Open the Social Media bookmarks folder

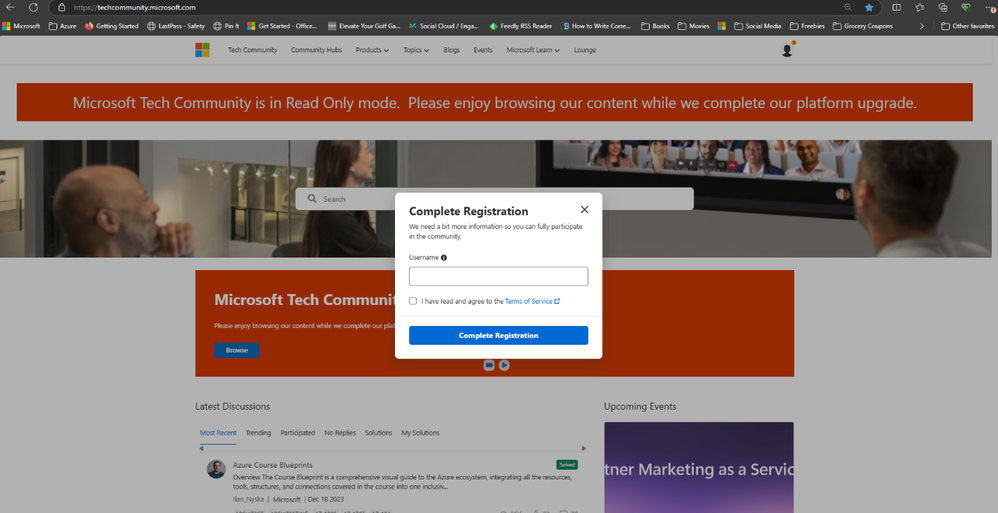757,26
